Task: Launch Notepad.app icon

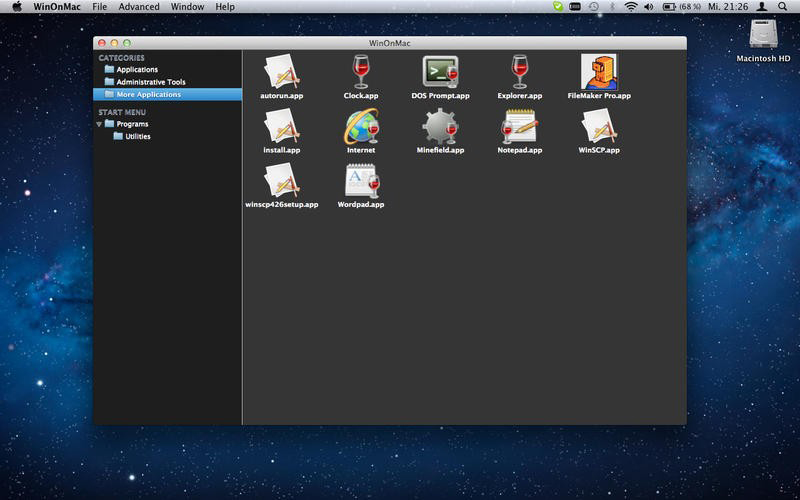Action: [519, 126]
